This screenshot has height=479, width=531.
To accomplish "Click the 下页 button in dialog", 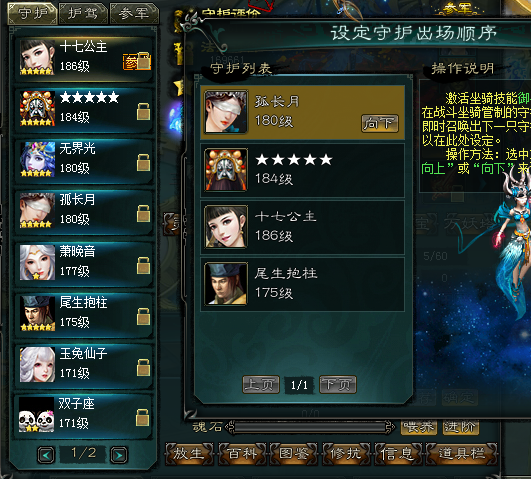I will pyautogui.click(x=338, y=385).
